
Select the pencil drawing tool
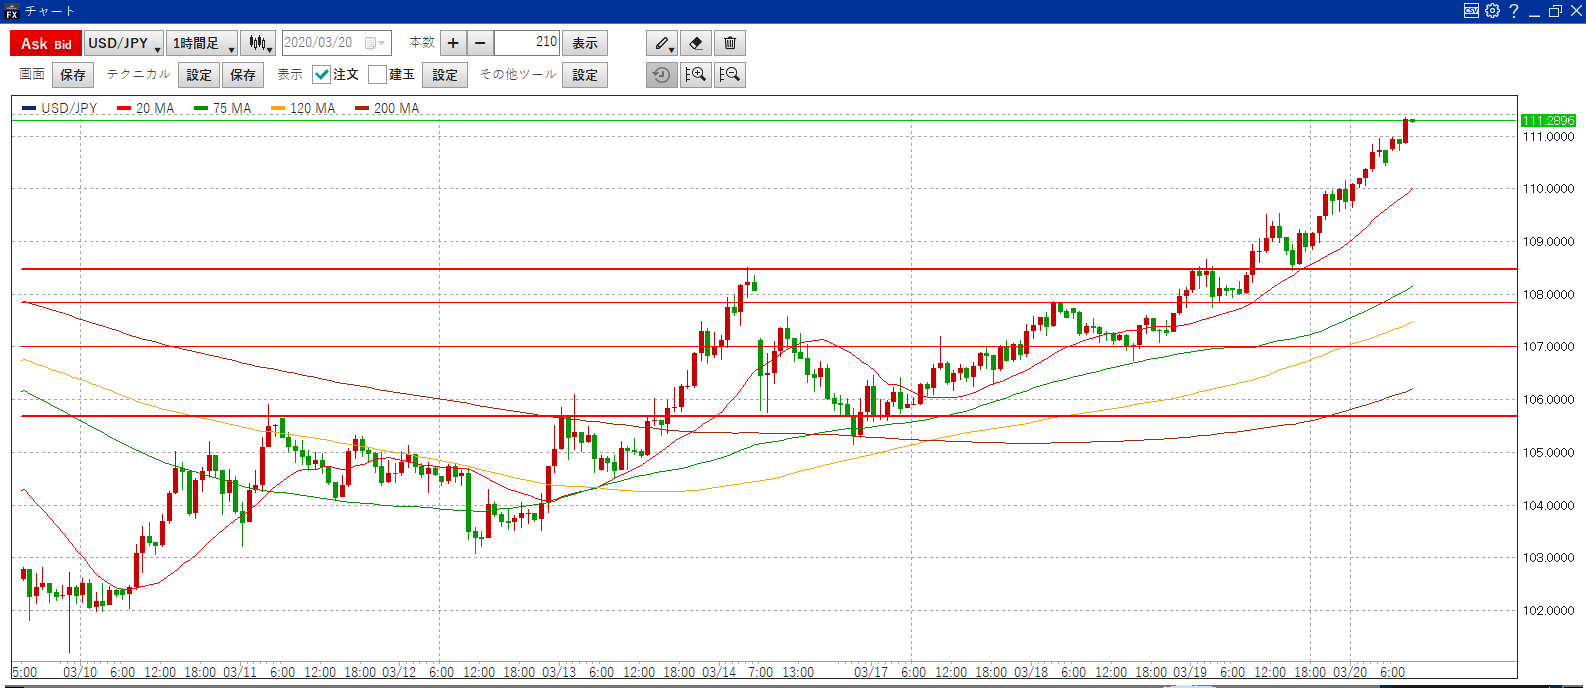pyautogui.click(x=662, y=43)
